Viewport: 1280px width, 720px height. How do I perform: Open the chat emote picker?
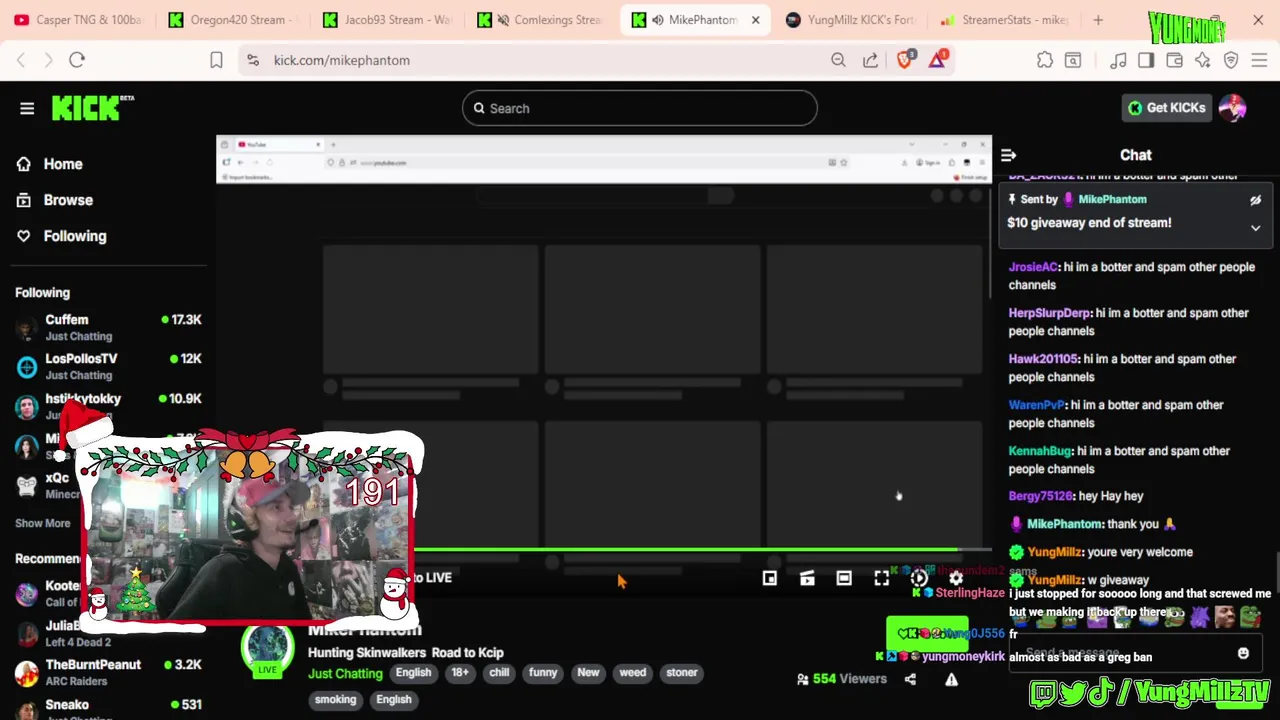(x=1243, y=653)
